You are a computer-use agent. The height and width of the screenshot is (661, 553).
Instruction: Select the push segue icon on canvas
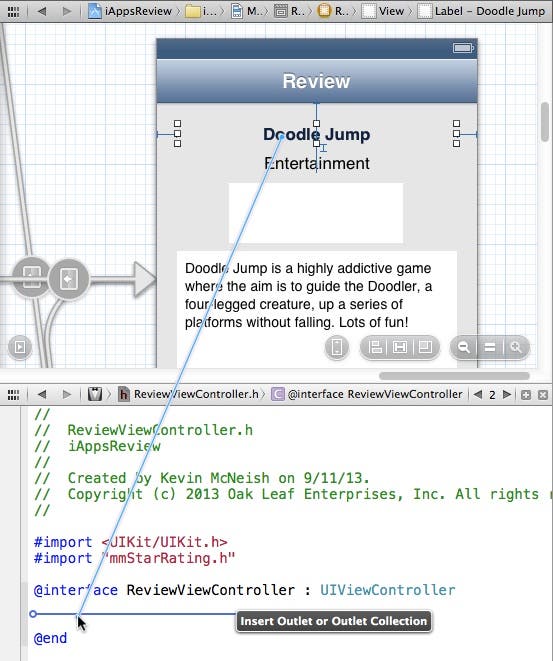coord(69,279)
